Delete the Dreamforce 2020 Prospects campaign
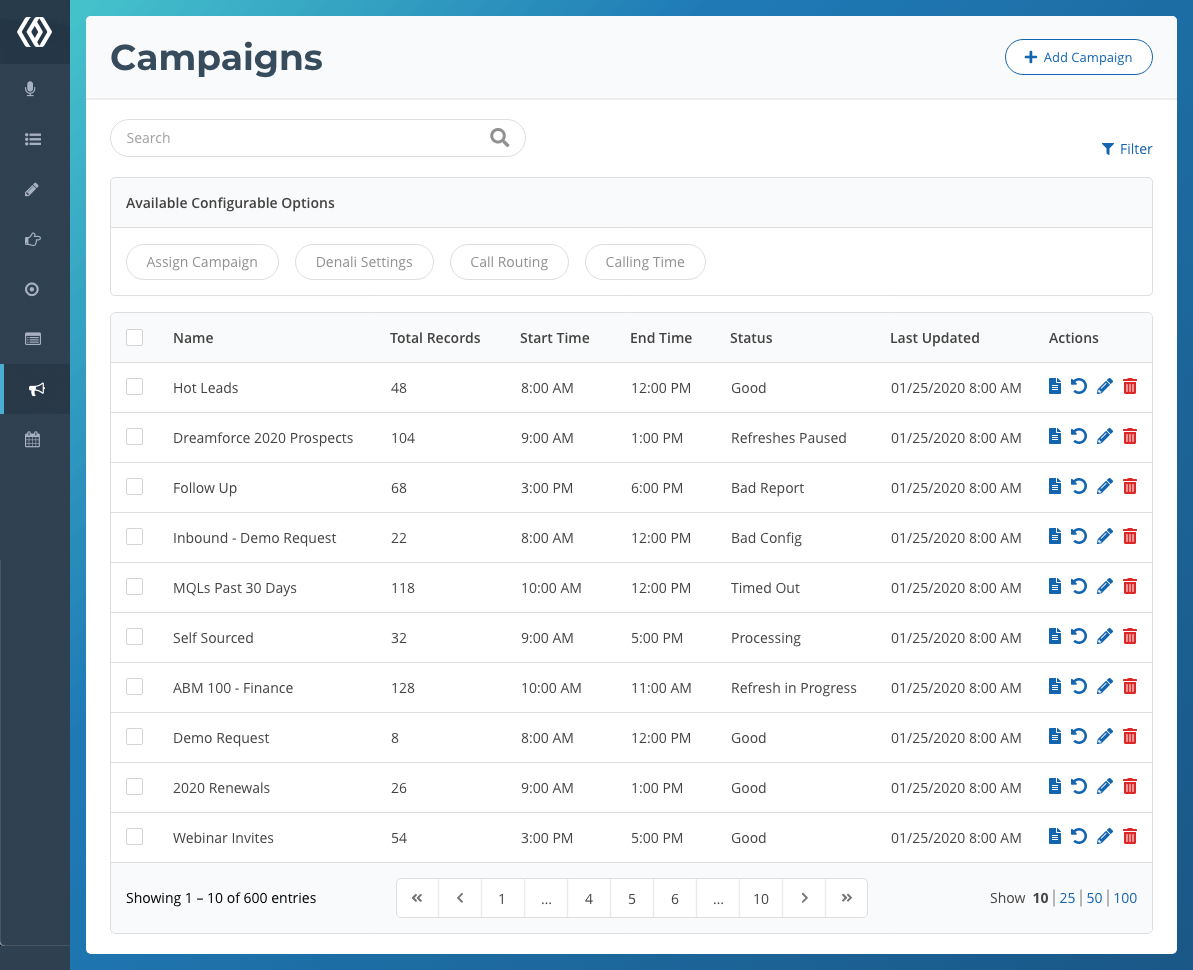 click(x=1130, y=437)
